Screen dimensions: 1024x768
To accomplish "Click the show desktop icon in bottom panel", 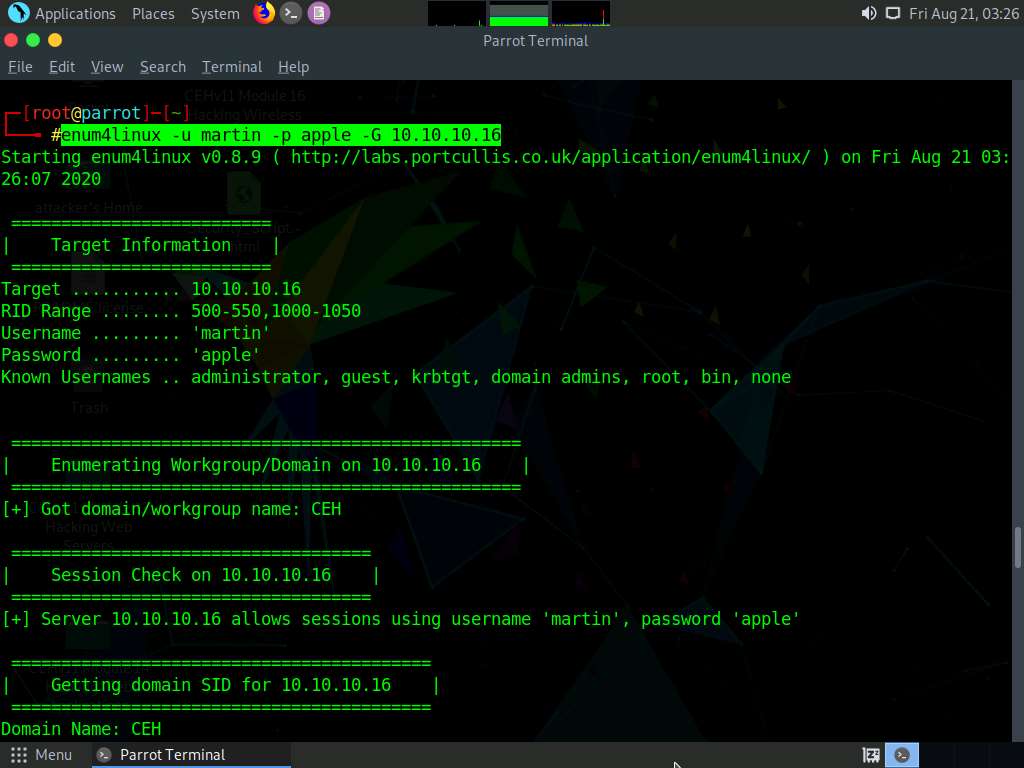I will (871, 756).
